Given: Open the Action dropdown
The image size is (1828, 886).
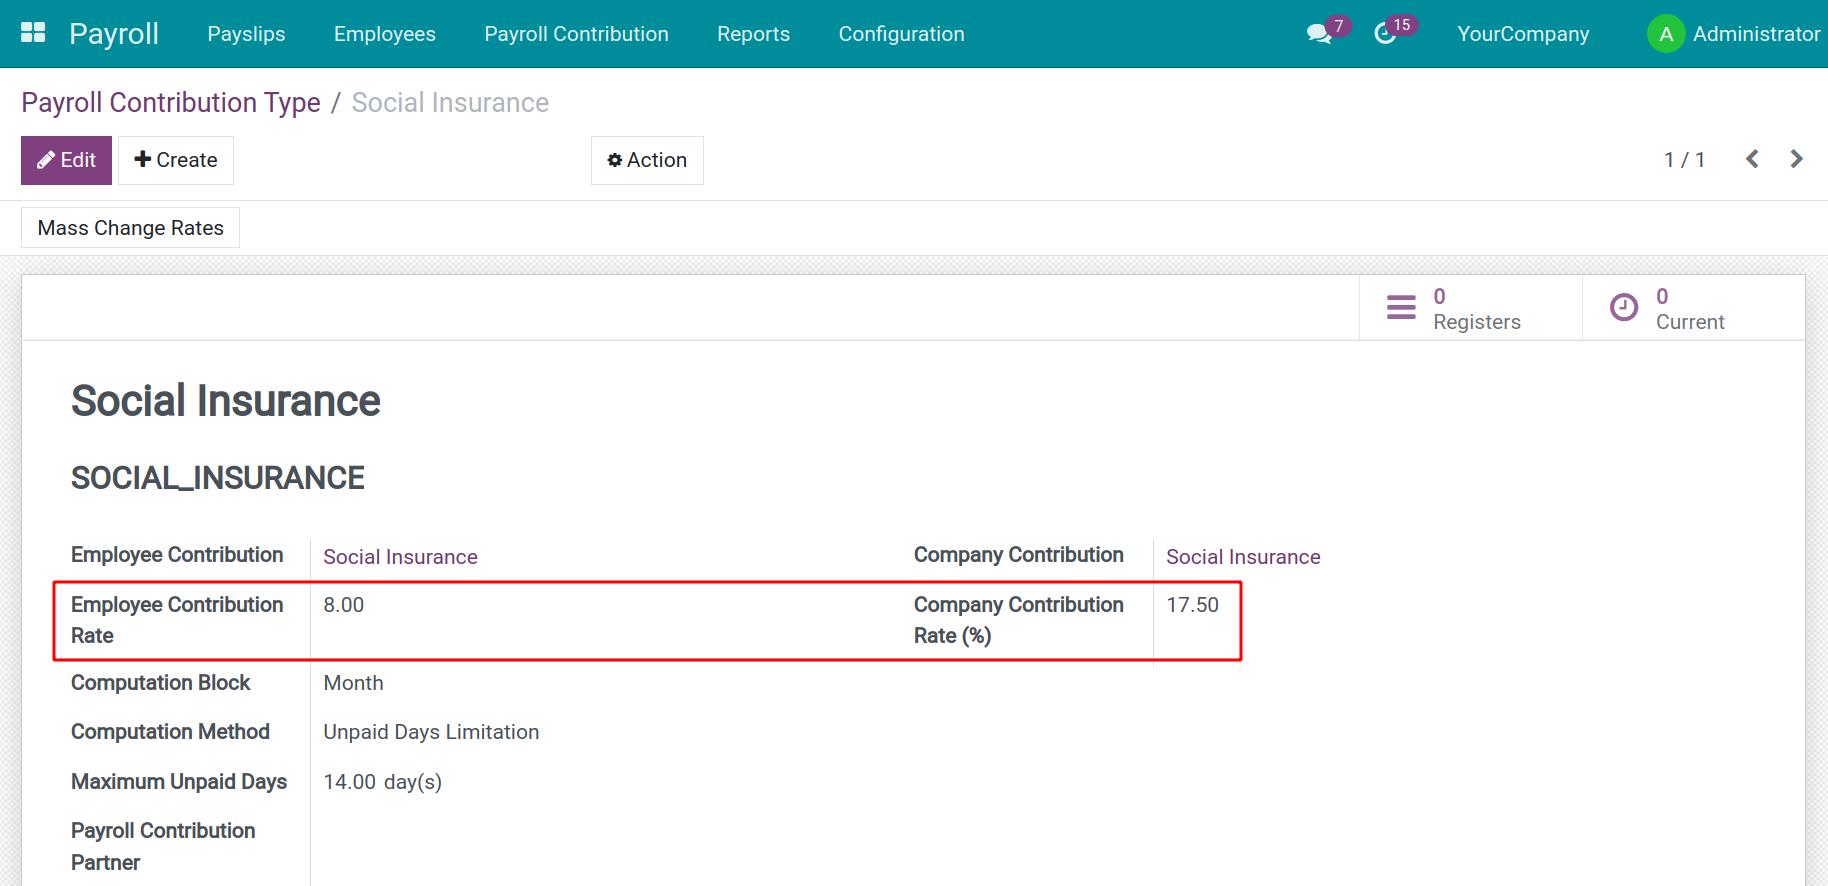Looking at the screenshot, I should click(647, 160).
